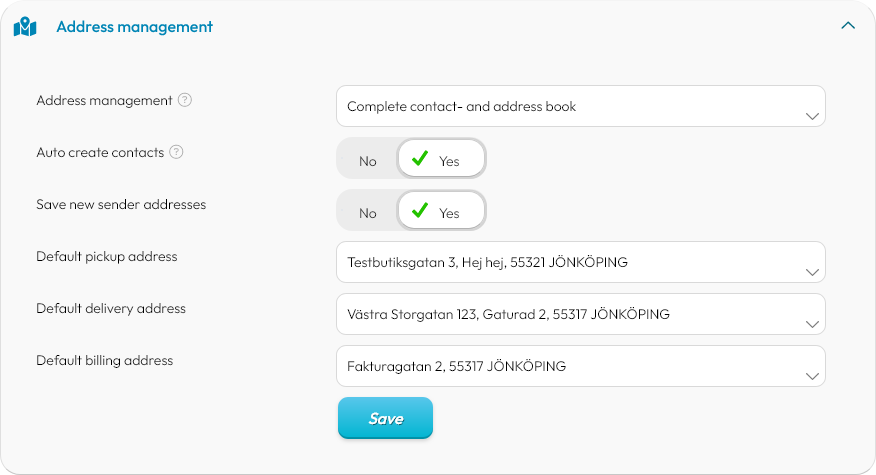Screen dimensions: 876x475
Task: Click green checkmark in Auto create contacts toggle
Action: (420, 158)
